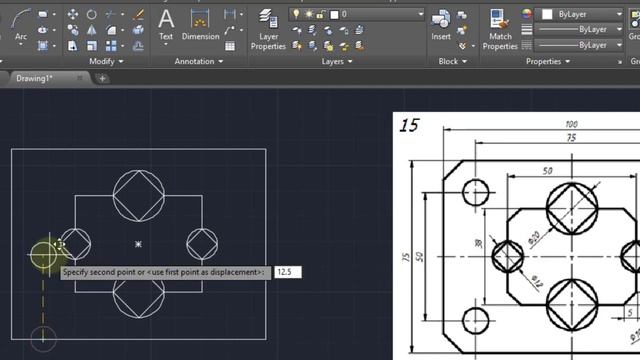Expand the Modify panel

pyautogui.click(x=106, y=61)
